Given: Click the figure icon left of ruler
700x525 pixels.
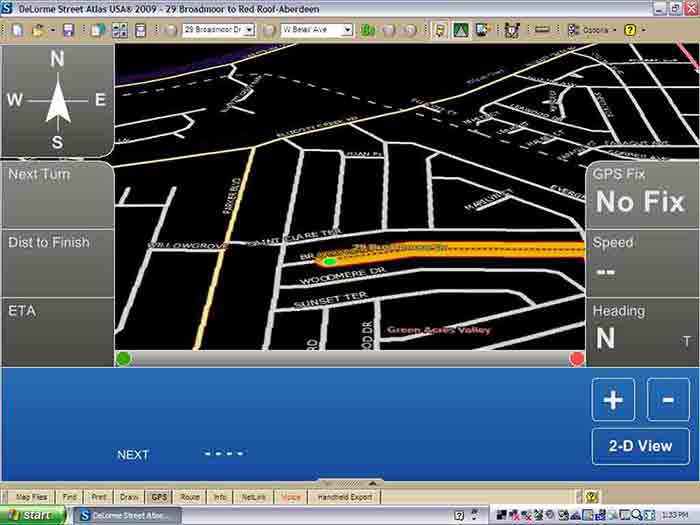Looking at the screenshot, I should click(x=512, y=30).
